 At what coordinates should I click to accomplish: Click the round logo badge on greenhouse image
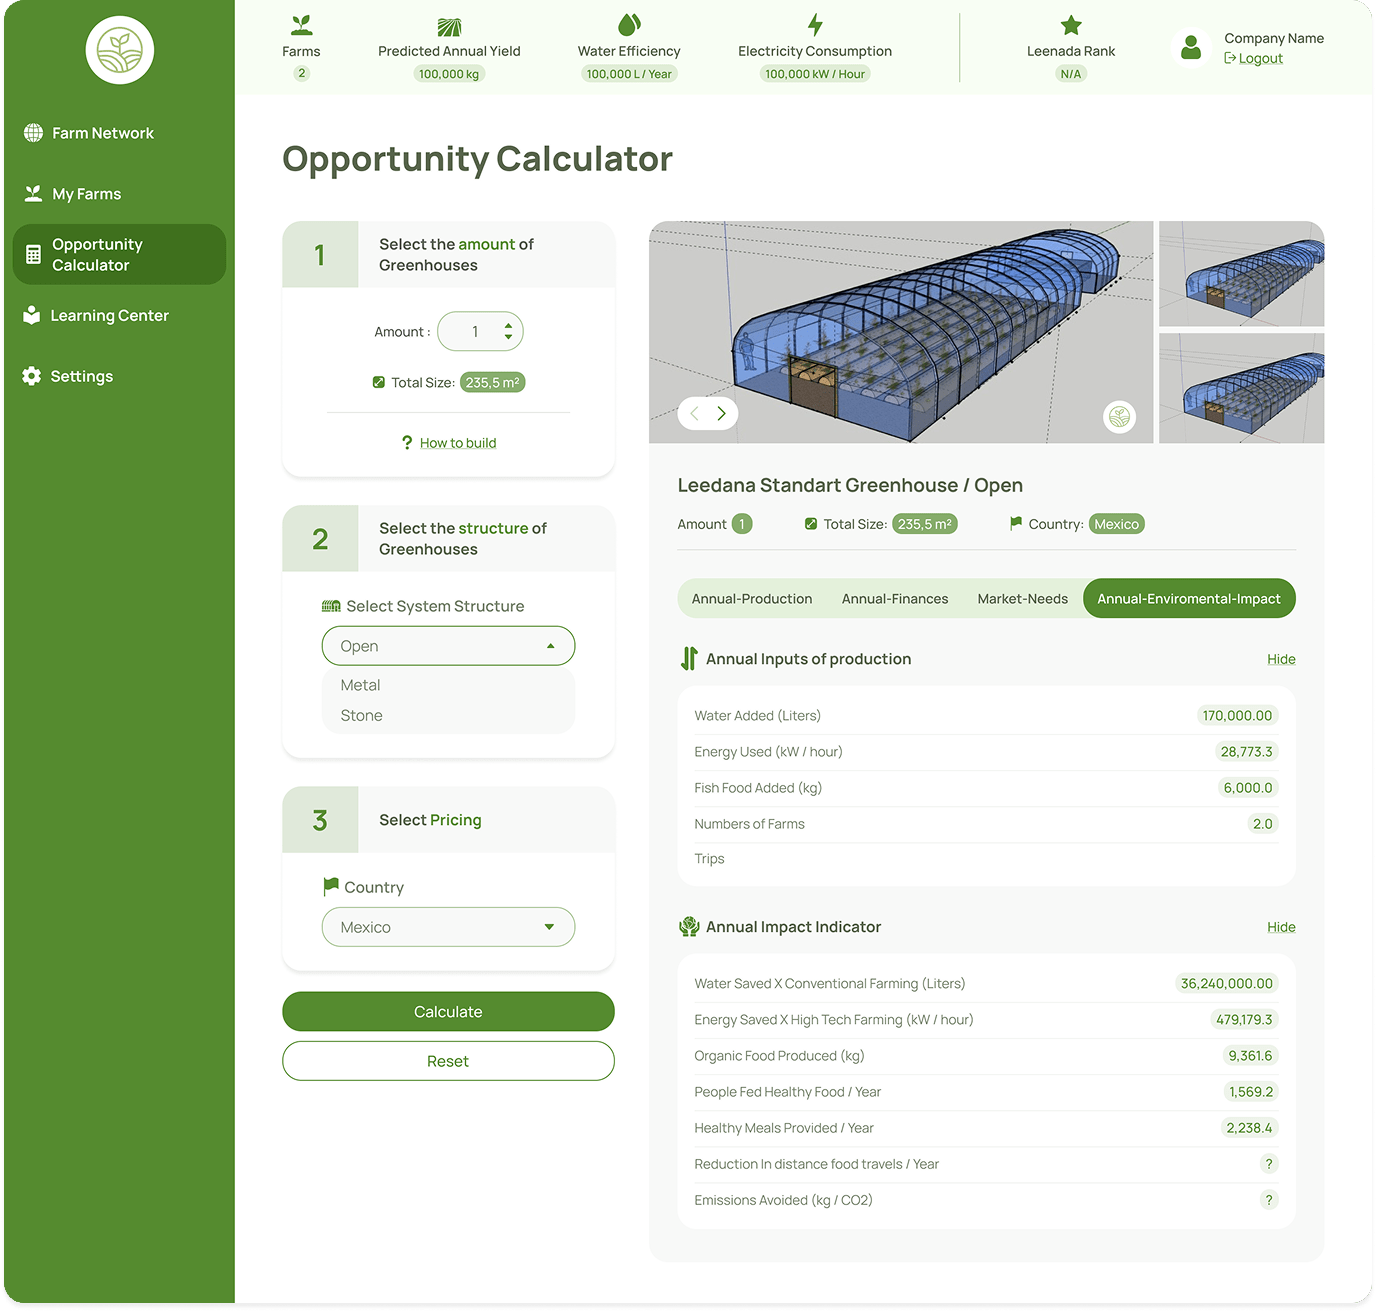click(x=1120, y=417)
